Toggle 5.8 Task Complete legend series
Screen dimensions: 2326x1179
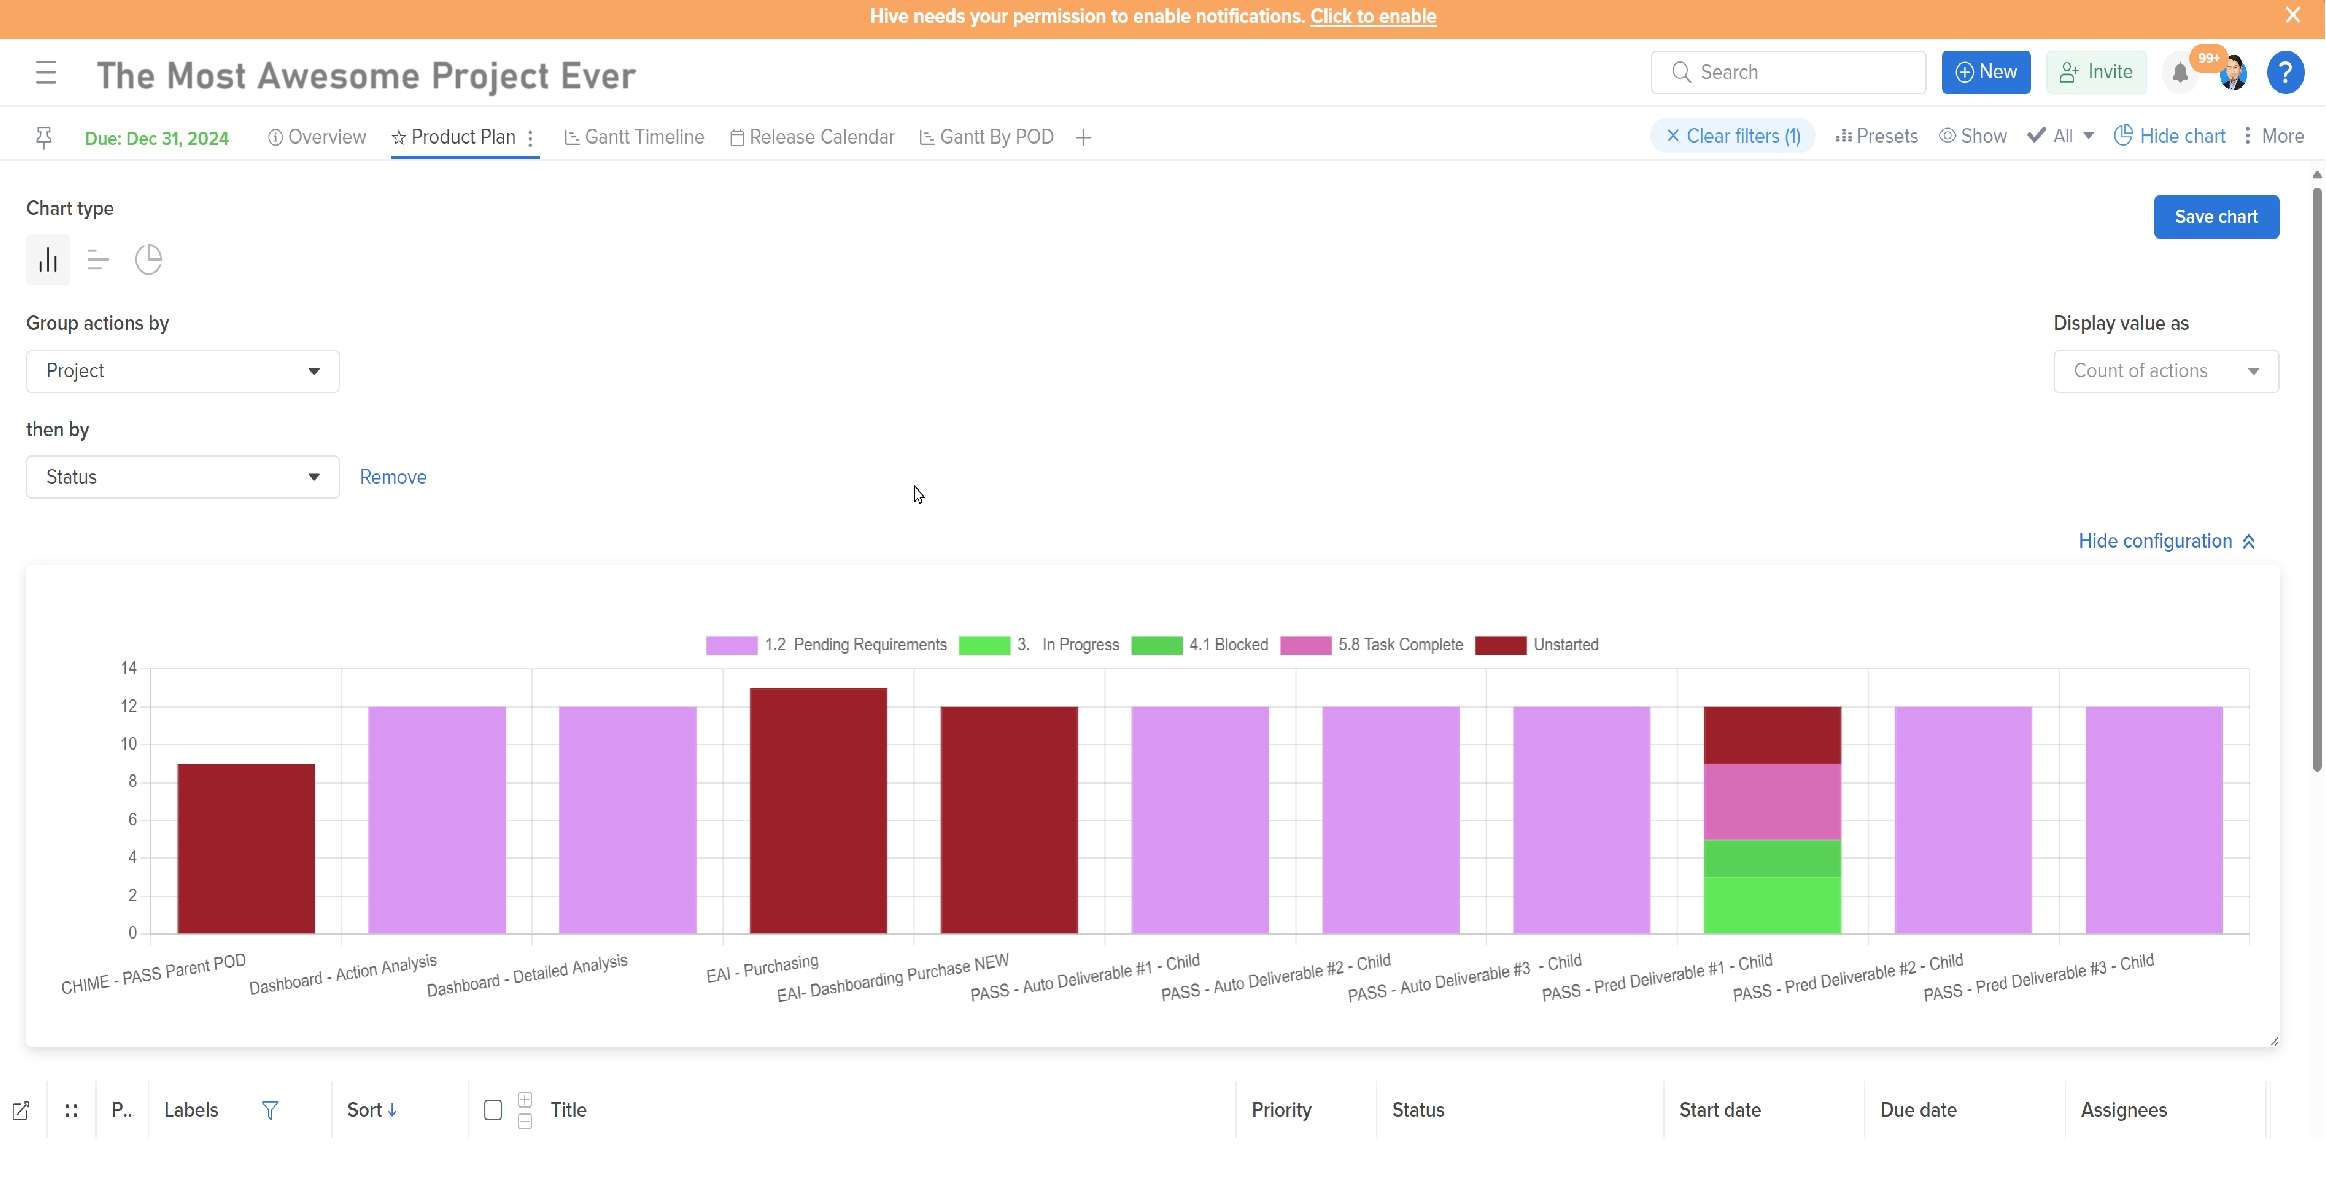(x=1371, y=645)
